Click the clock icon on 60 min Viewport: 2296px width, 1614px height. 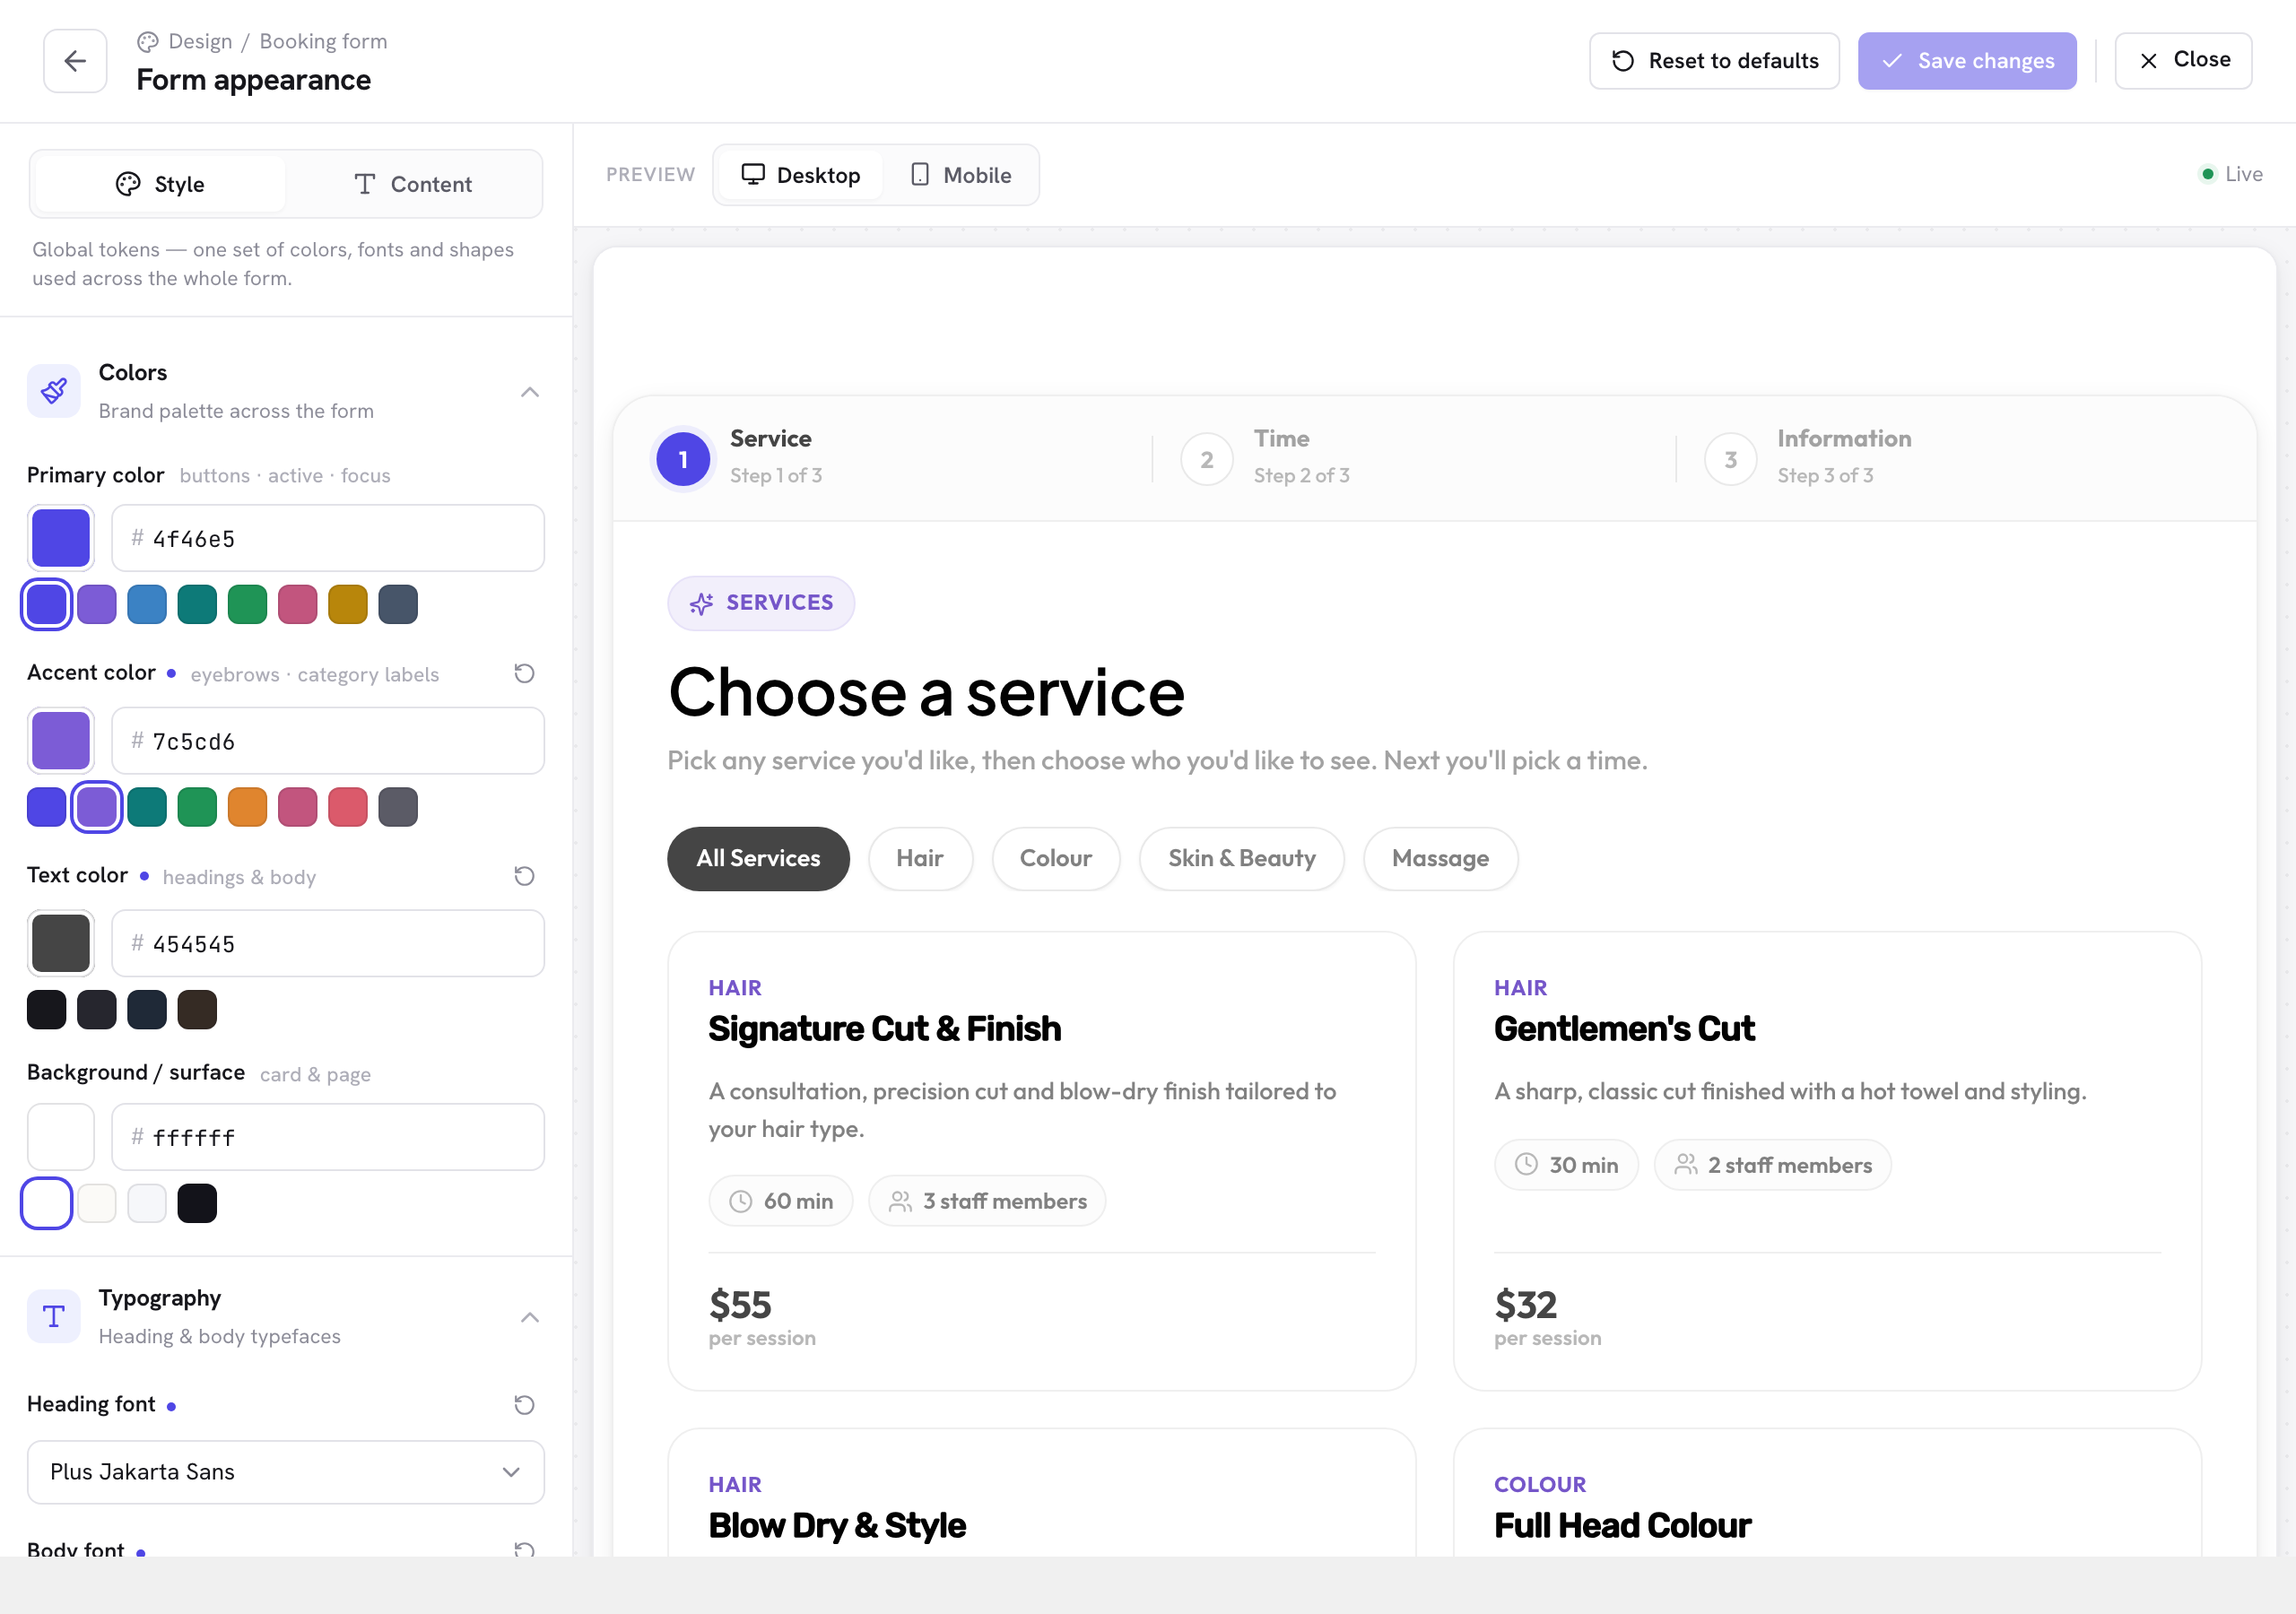(x=740, y=1201)
